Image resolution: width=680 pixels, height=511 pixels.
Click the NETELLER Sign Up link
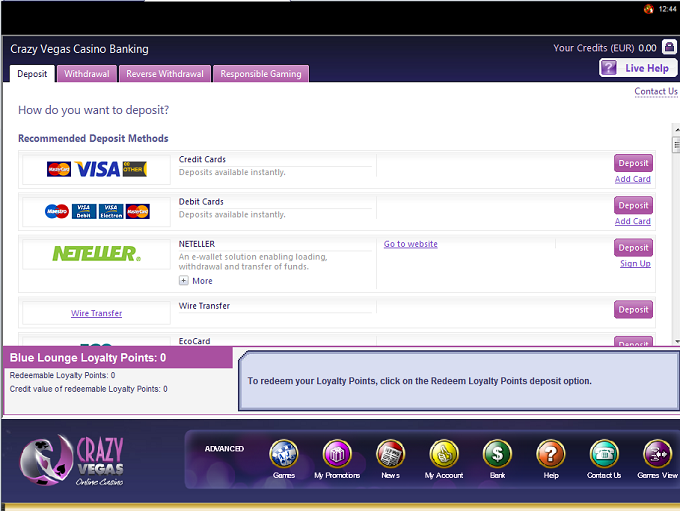(x=635, y=263)
